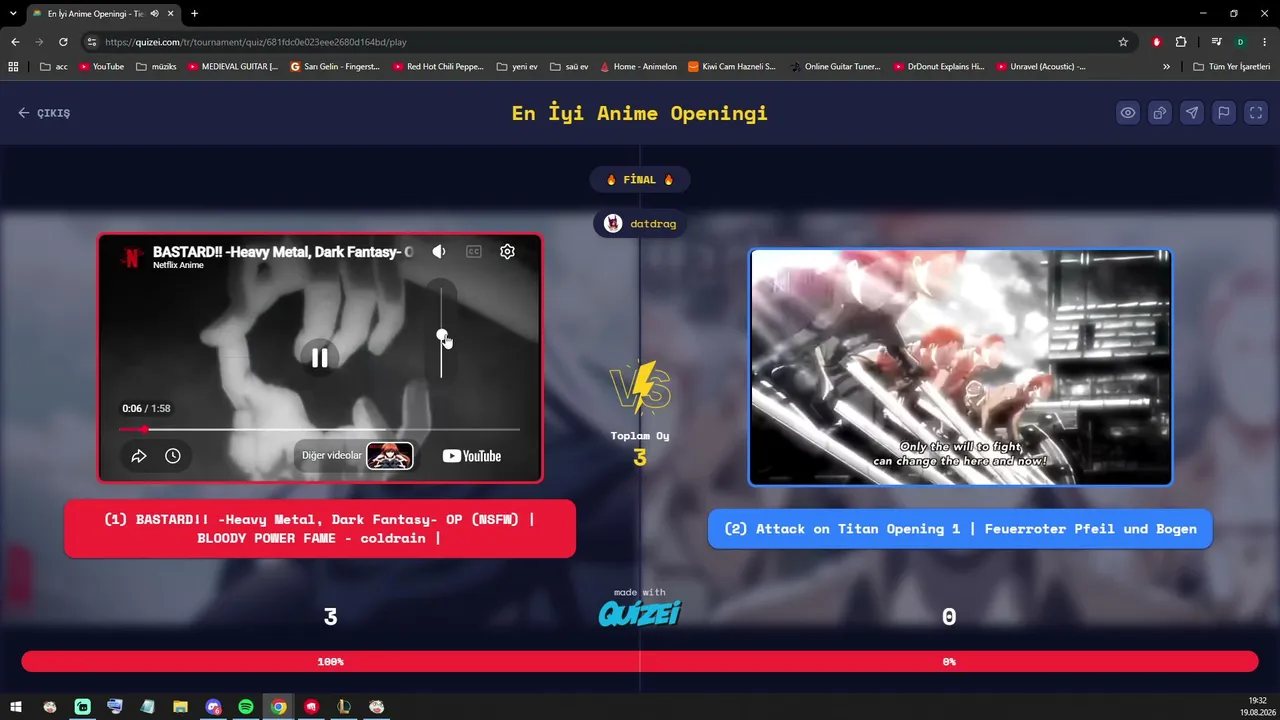The height and width of the screenshot is (720, 1280).
Task: Open the Unravel (Acoustic) bookmark
Action: click(x=1041, y=67)
